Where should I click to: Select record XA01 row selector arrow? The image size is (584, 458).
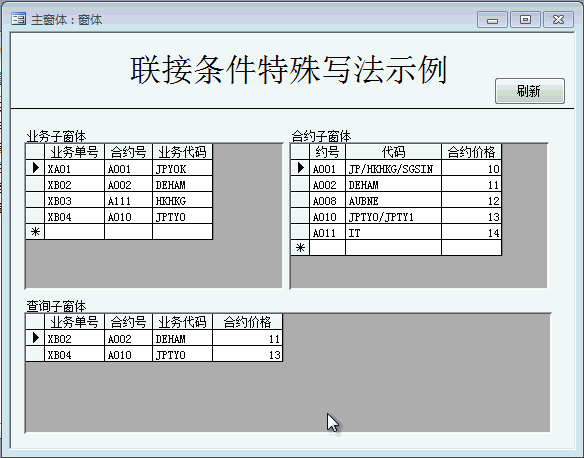pyautogui.click(x=35, y=168)
